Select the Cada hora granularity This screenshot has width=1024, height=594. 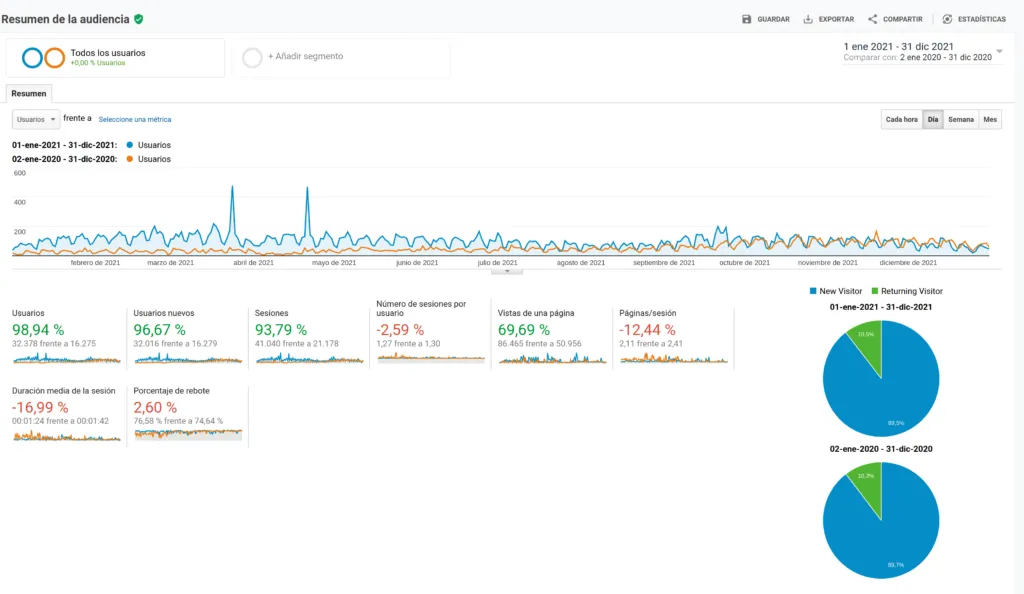[x=901, y=119]
